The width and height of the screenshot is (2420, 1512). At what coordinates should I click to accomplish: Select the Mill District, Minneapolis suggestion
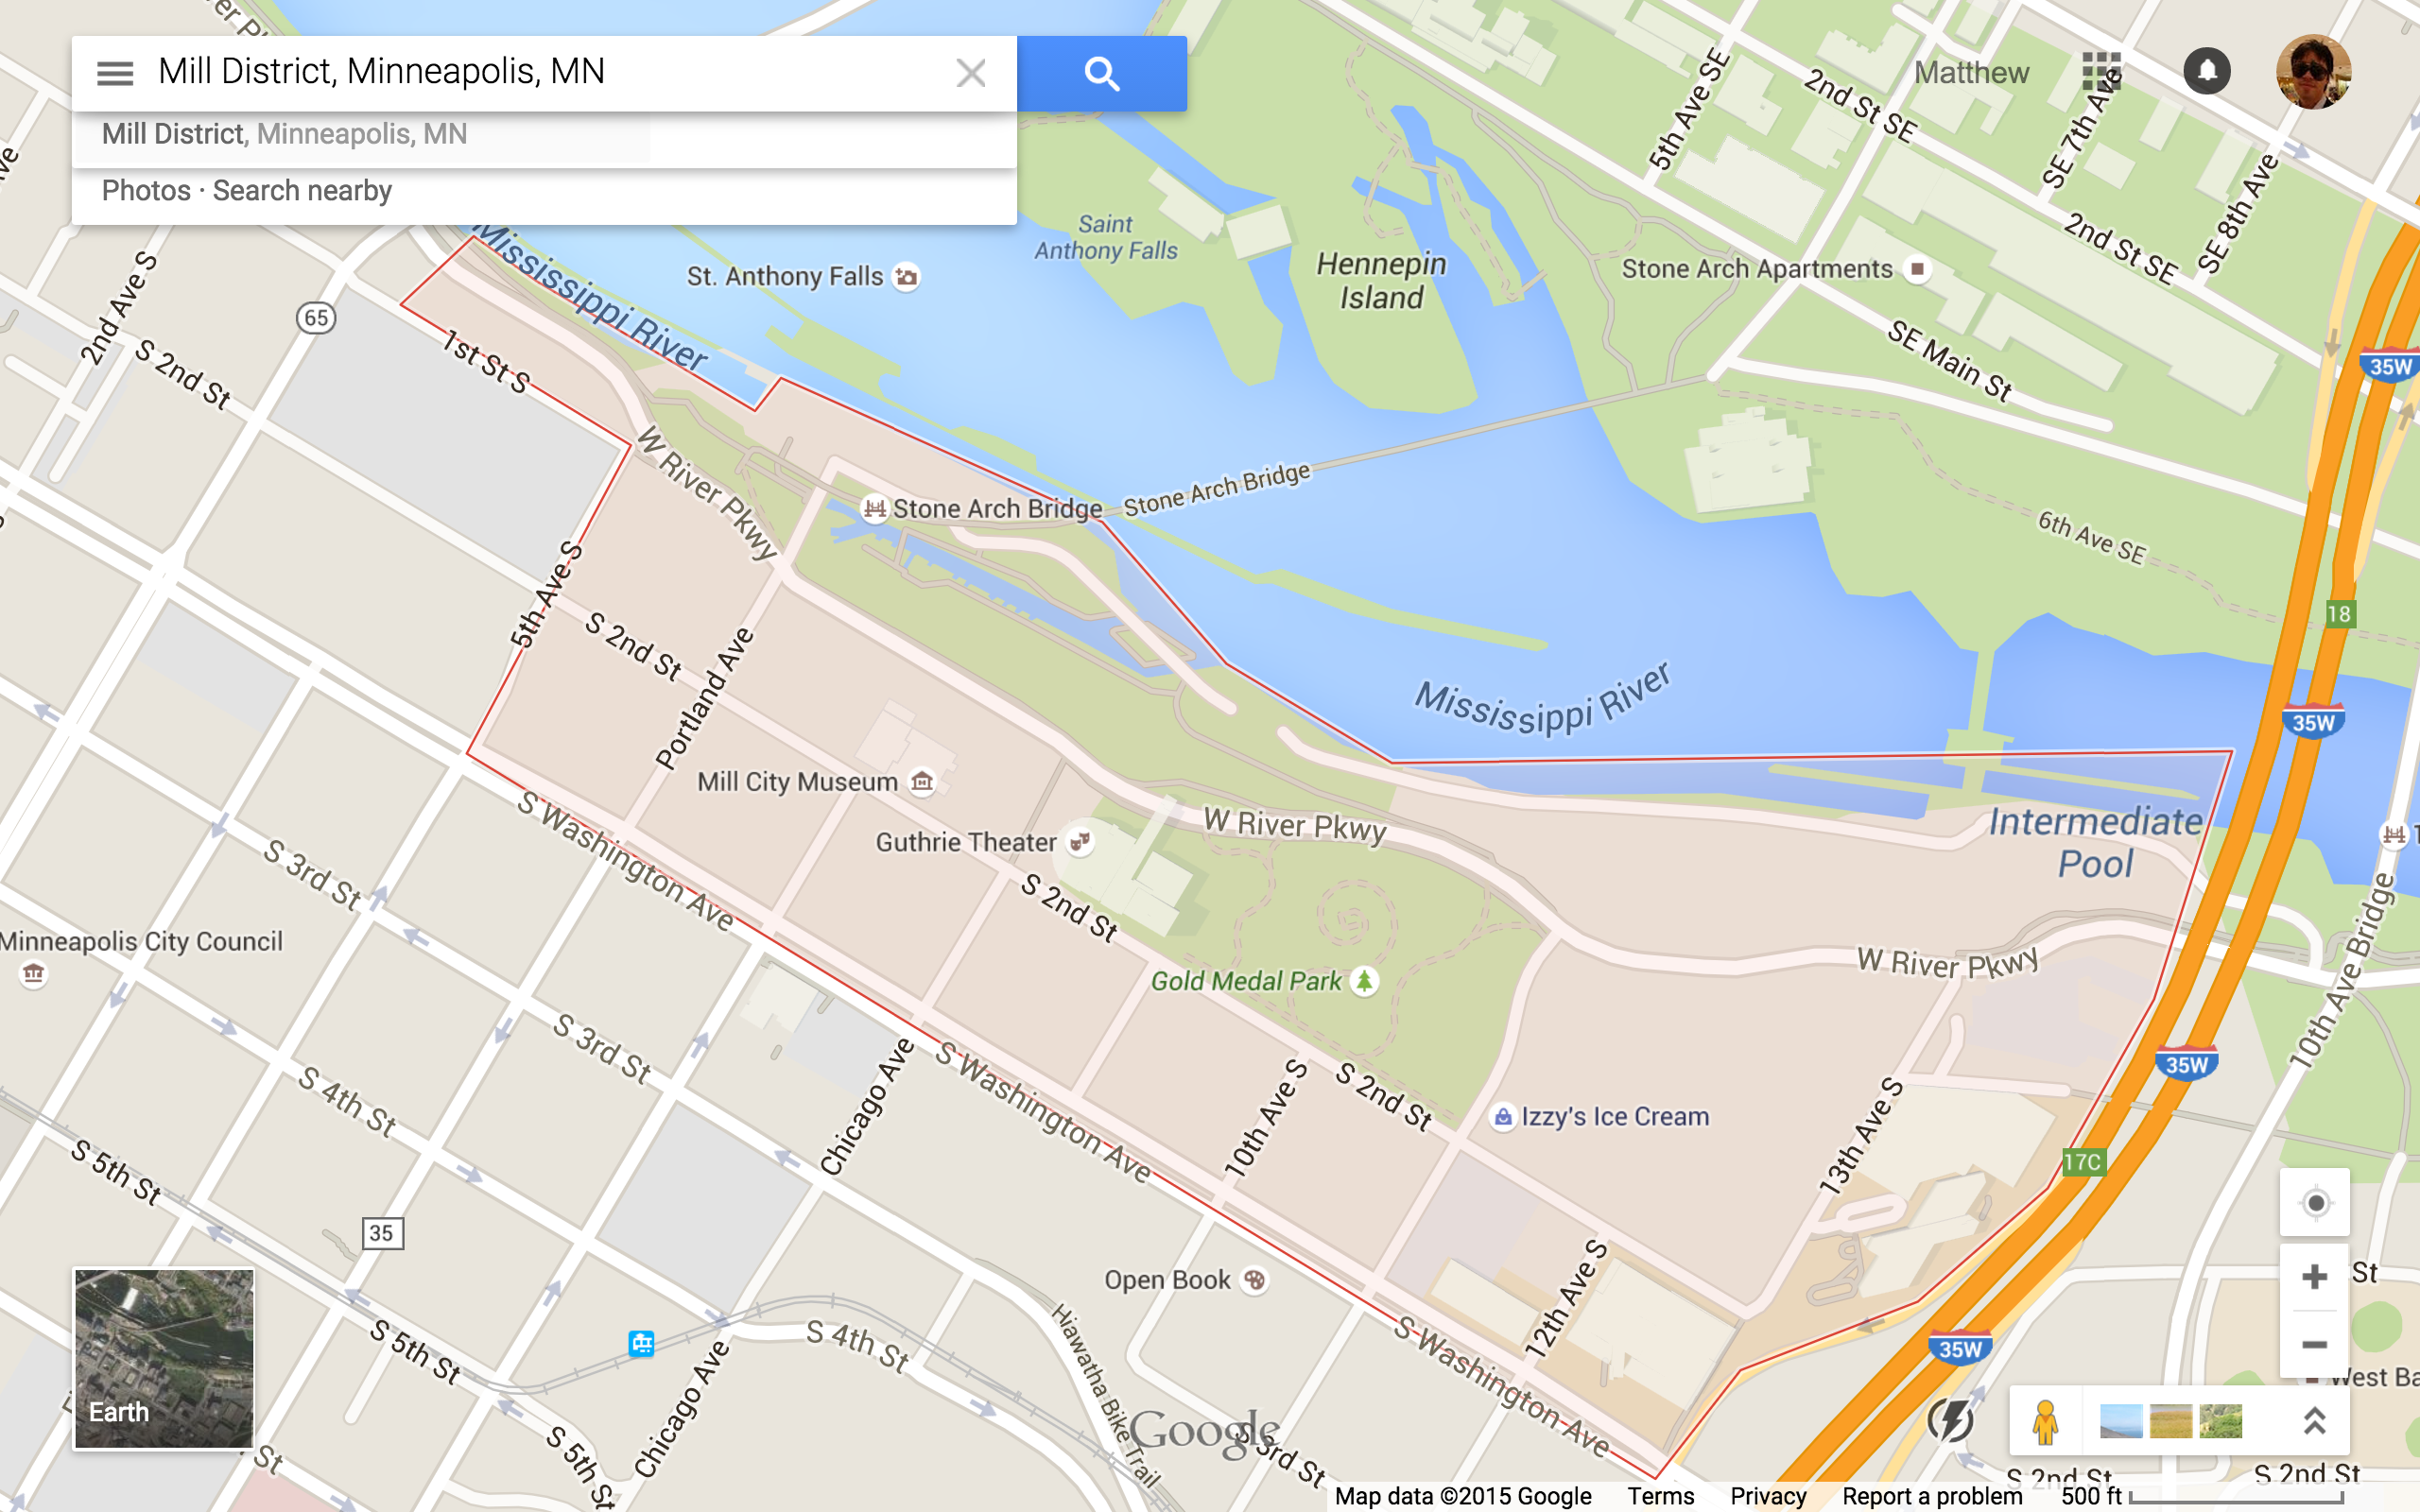[285, 134]
